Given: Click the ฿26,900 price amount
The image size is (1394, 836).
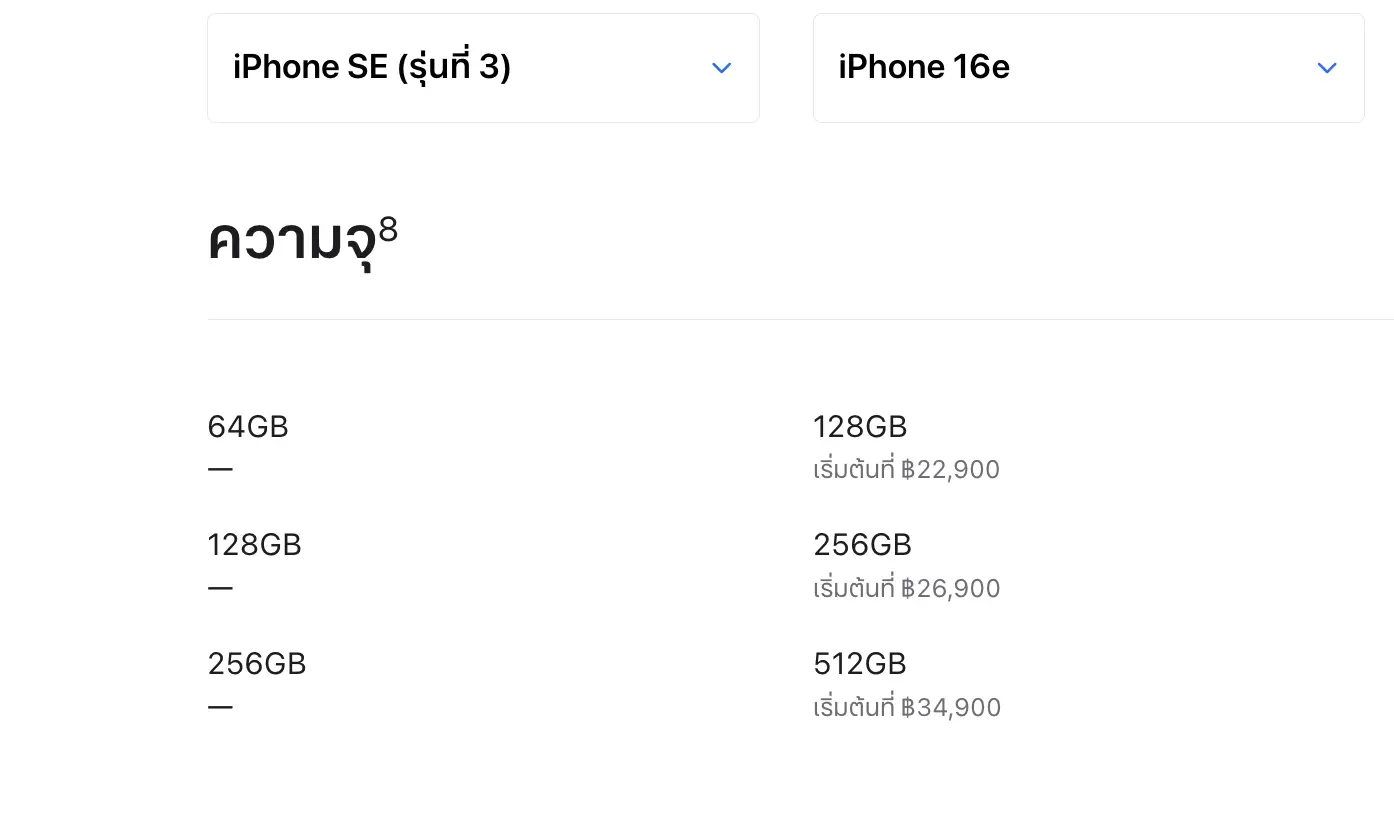Looking at the screenshot, I should [950, 588].
